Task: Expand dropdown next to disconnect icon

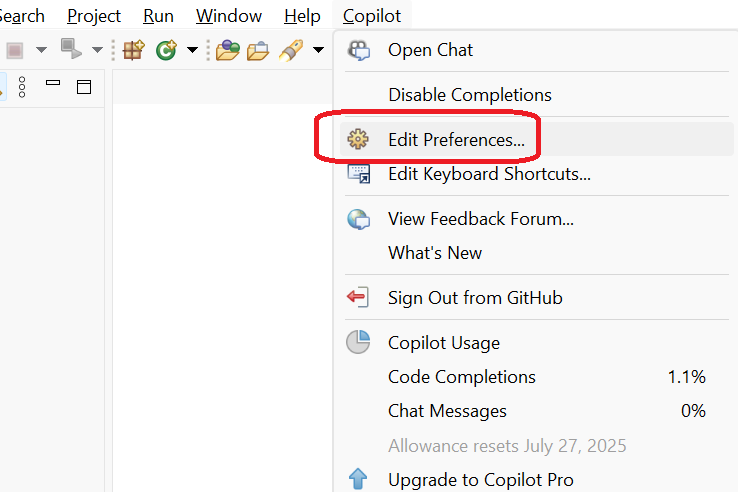Action: (x=97, y=50)
